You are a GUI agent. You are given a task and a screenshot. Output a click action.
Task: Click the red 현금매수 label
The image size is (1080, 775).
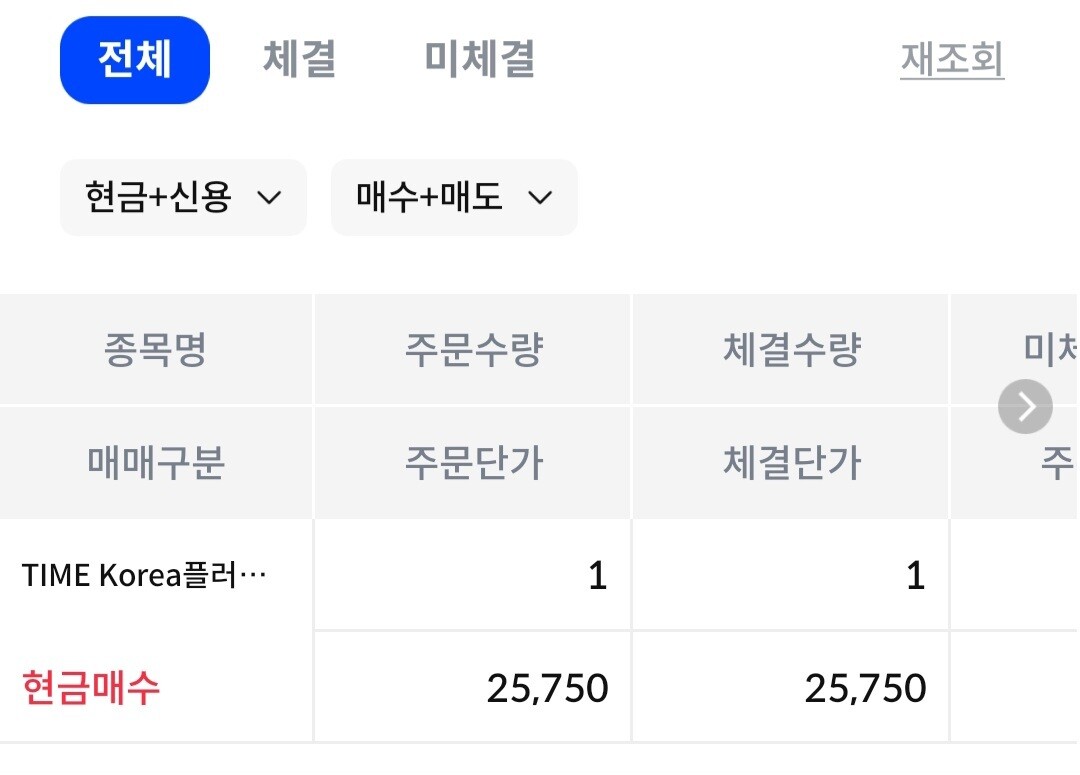[91, 688]
